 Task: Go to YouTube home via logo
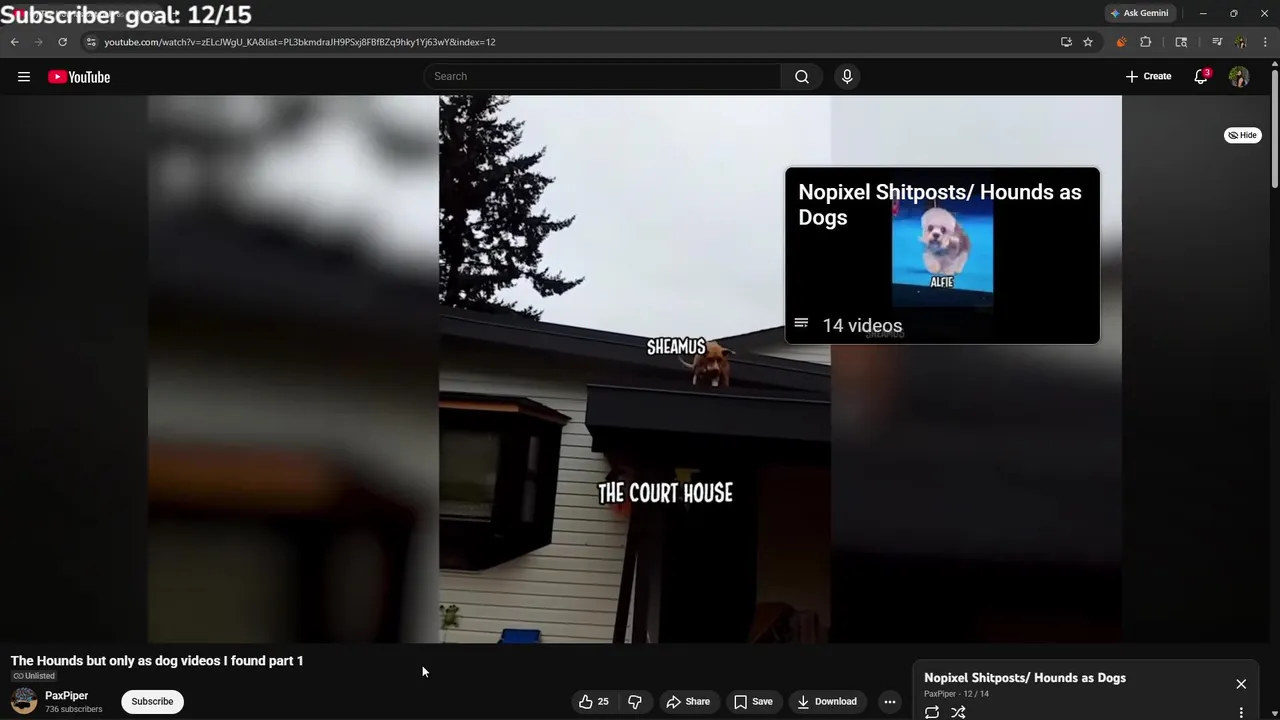click(x=79, y=77)
